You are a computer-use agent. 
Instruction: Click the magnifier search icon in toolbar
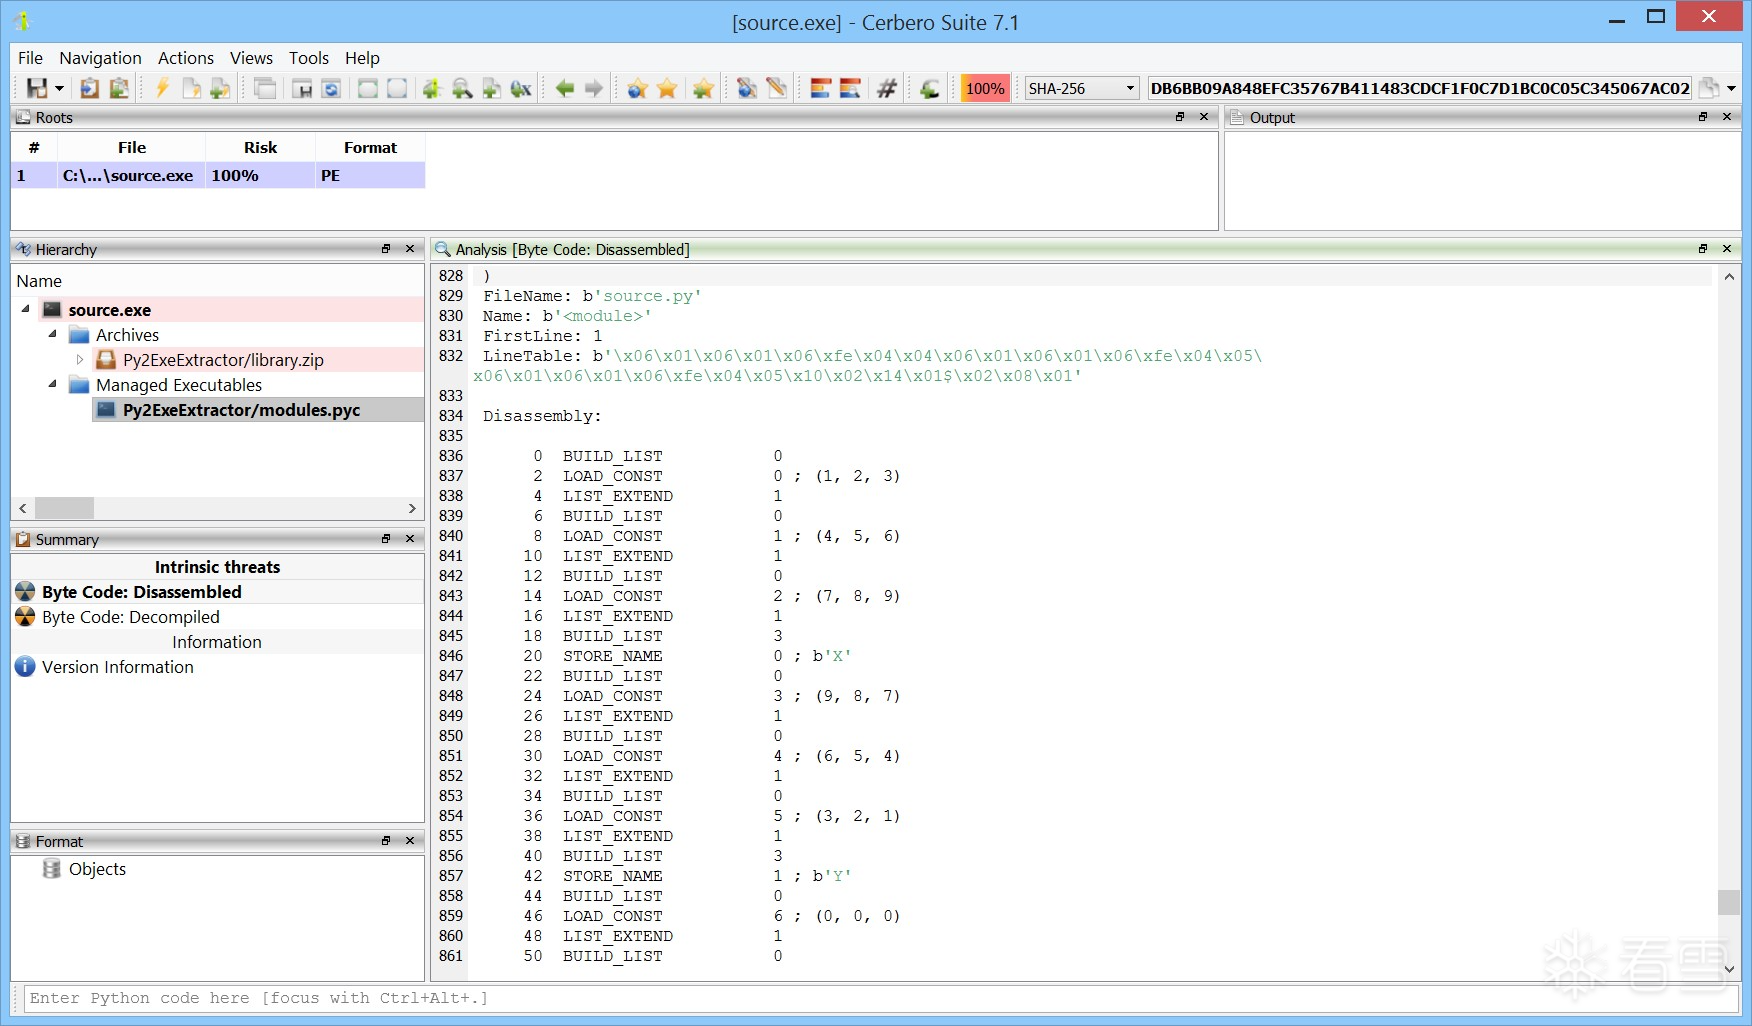462,89
